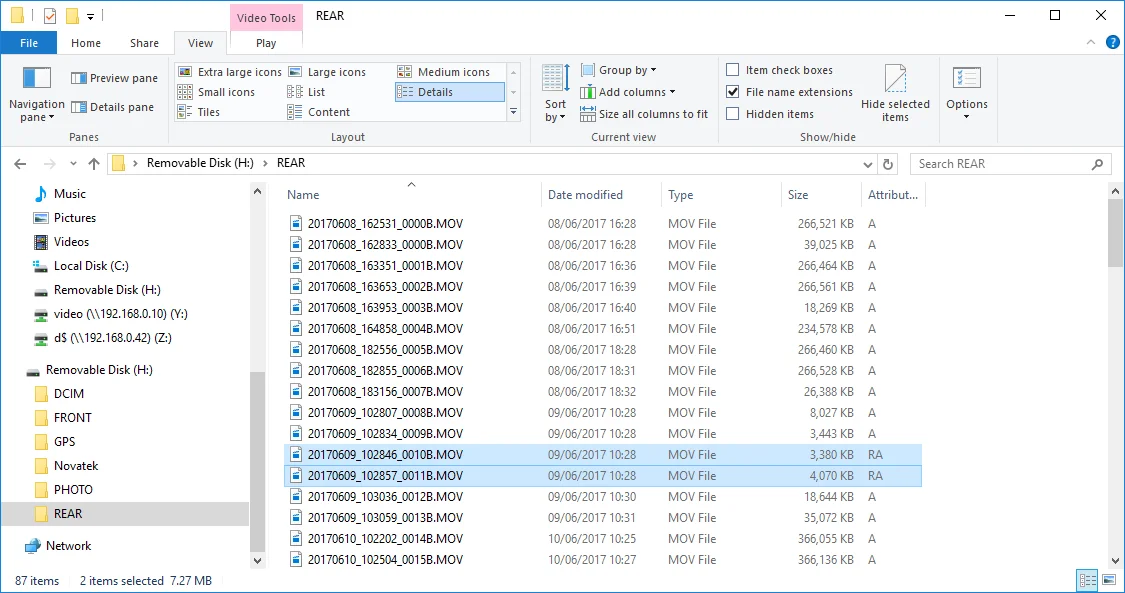This screenshot has height=593, width=1125.
Task: Select the Novatek folder
Action: point(76,465)
